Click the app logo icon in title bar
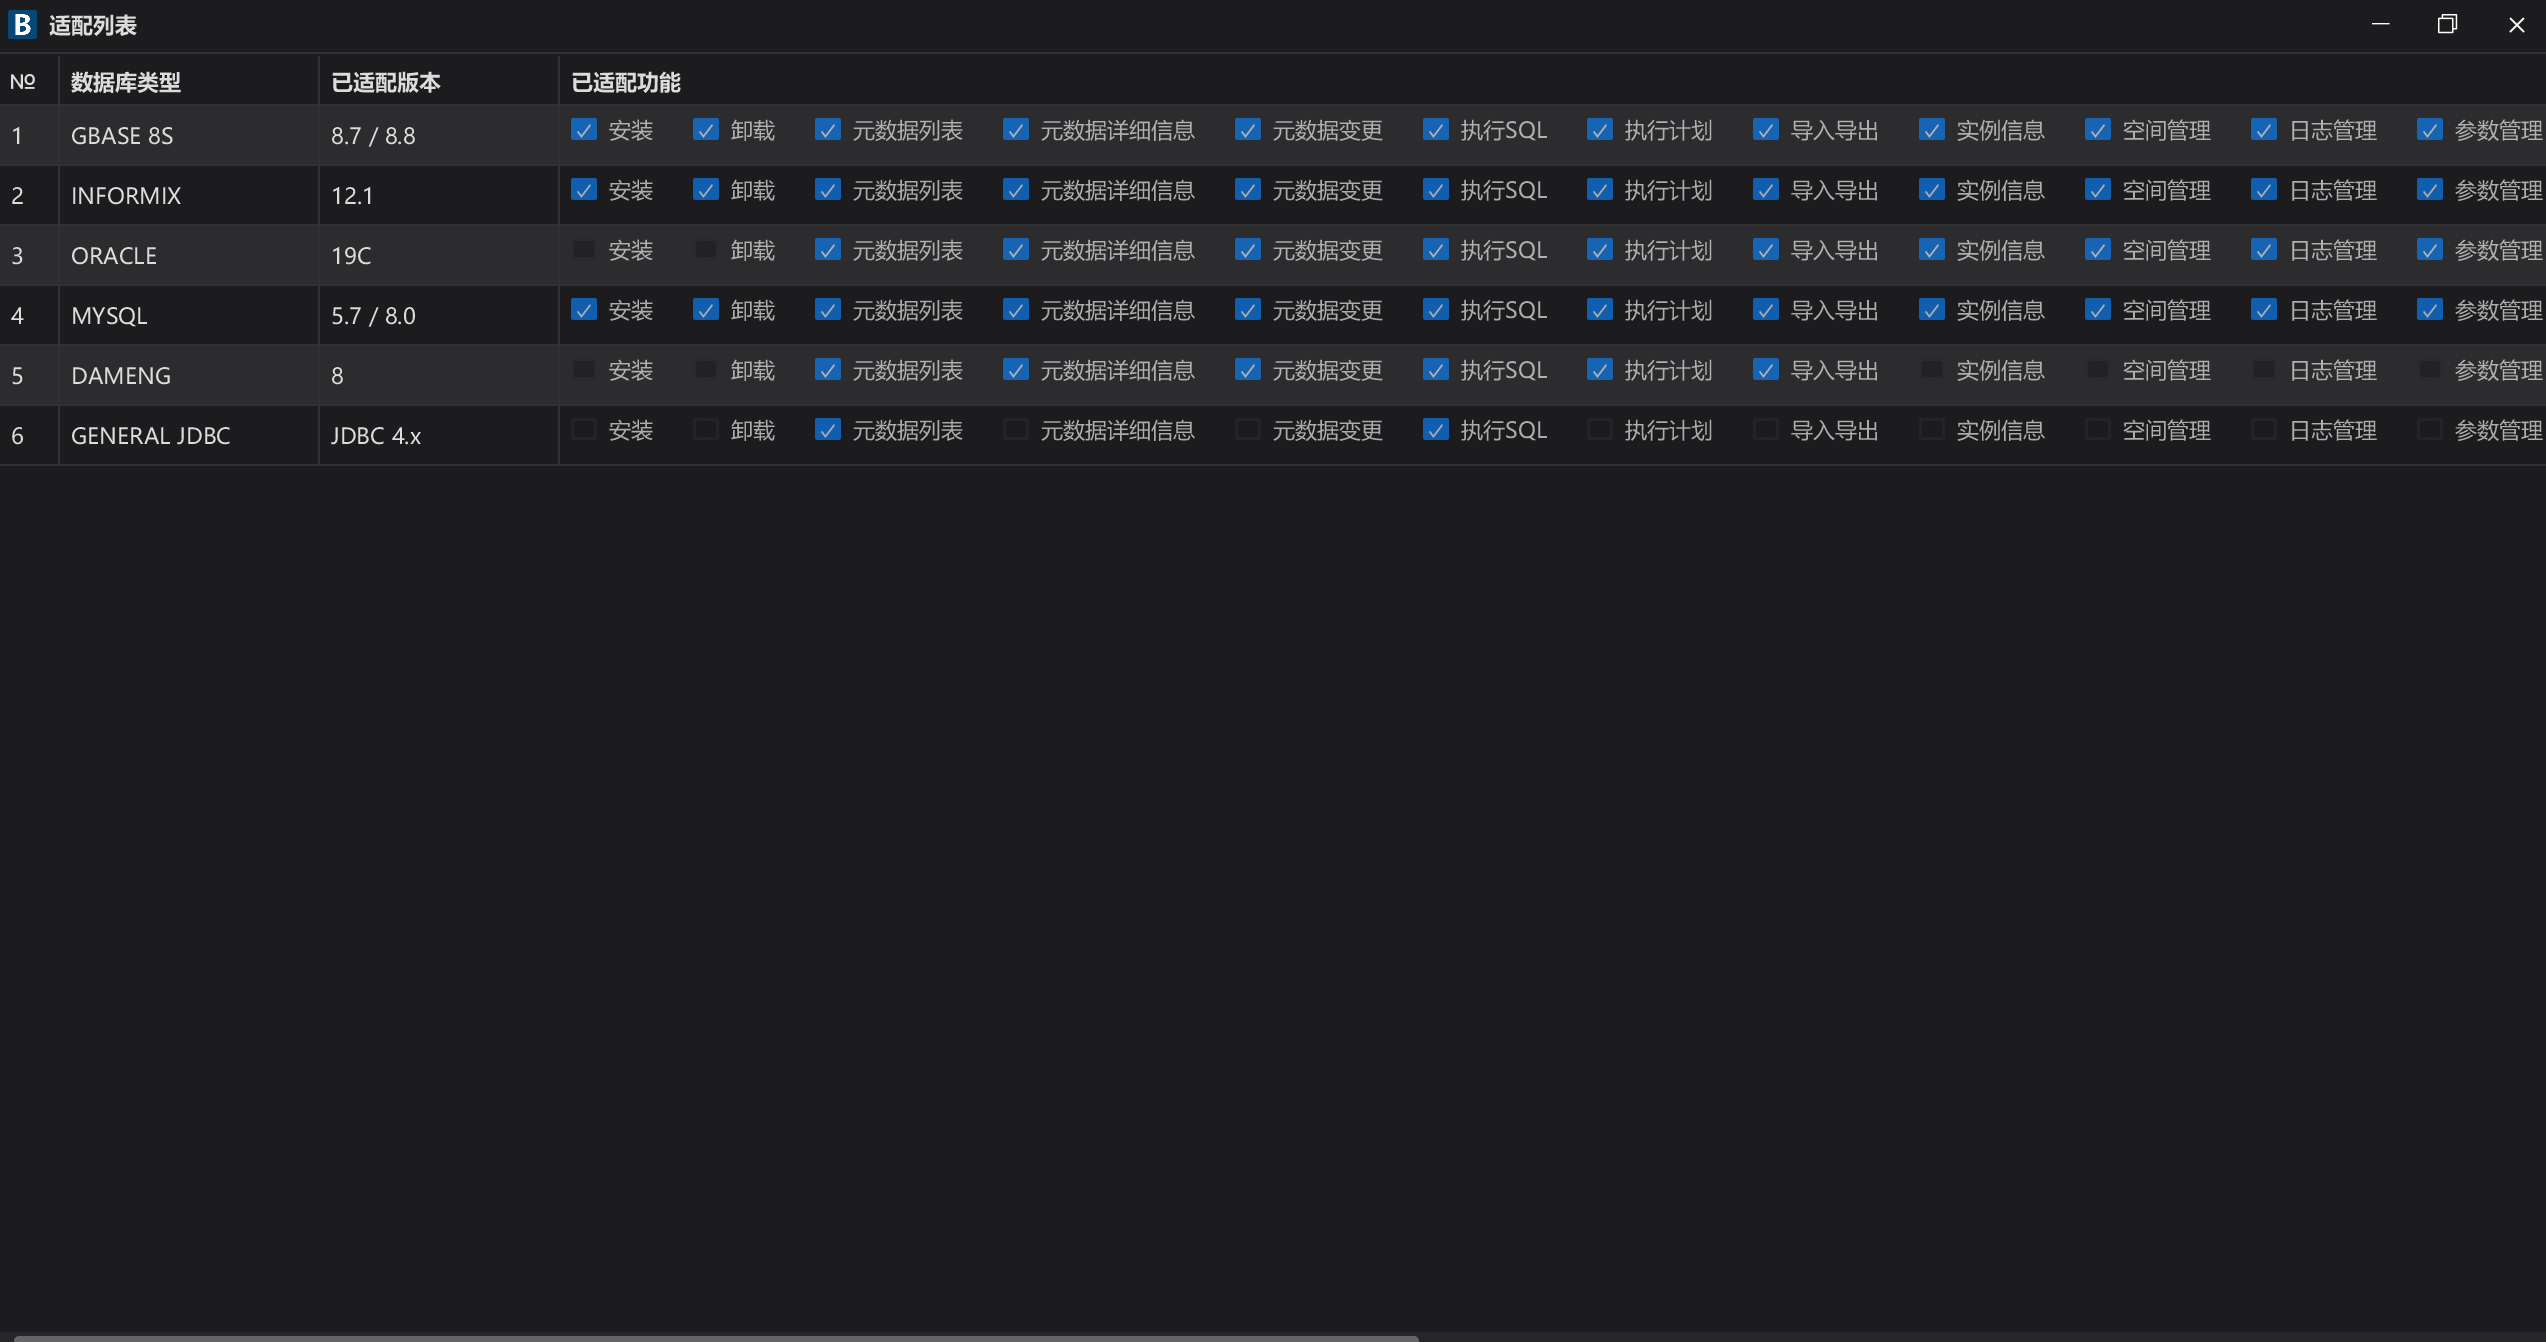2546x1342 pixels. click(x=22, y=25)
